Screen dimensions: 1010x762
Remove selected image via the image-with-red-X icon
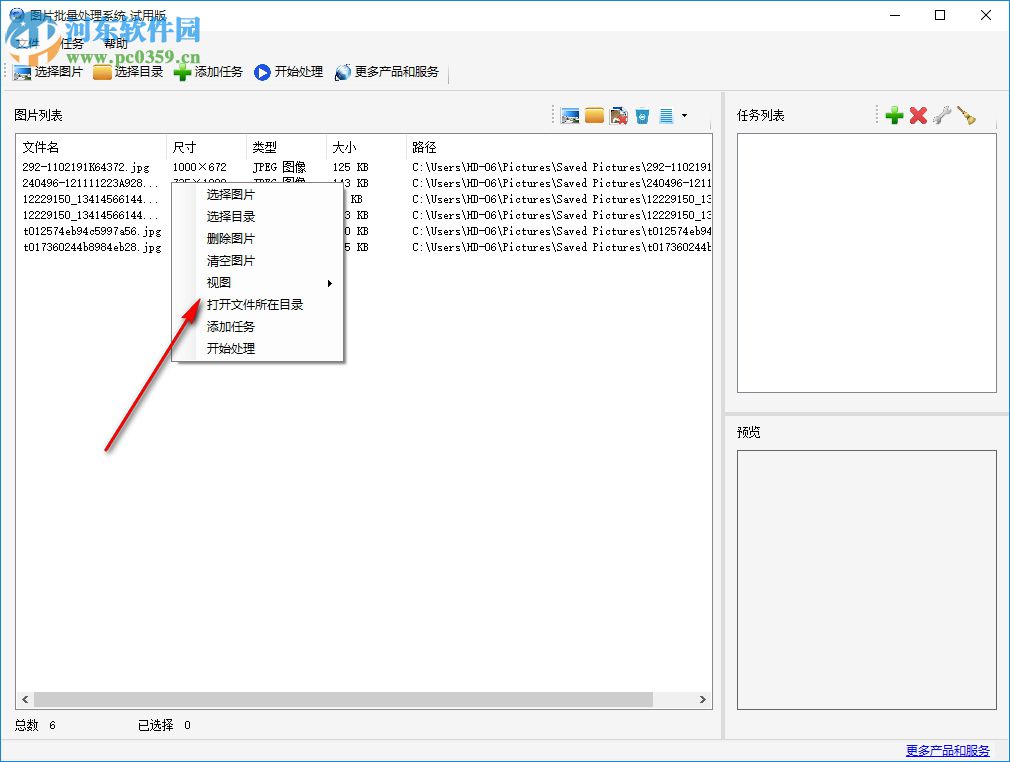618,115
